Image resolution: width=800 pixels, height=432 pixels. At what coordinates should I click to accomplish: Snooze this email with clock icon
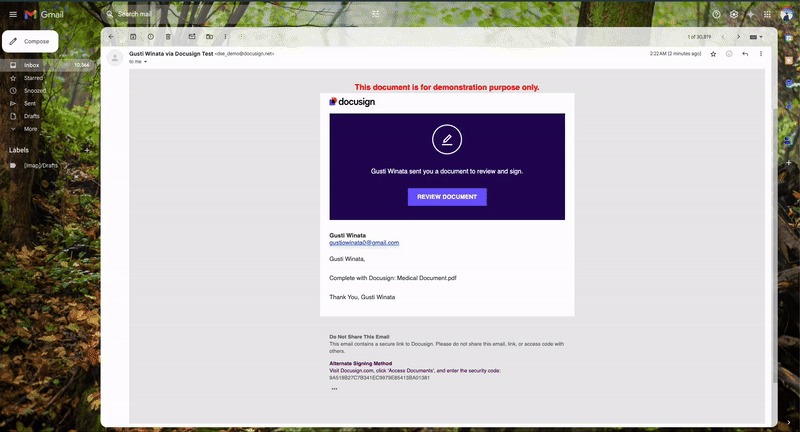151,37
